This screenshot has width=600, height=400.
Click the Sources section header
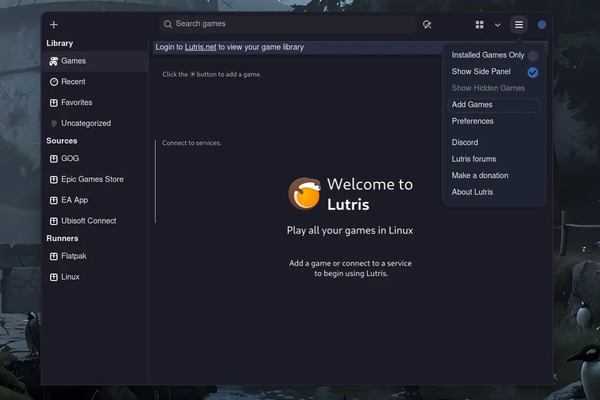point(62,141)
